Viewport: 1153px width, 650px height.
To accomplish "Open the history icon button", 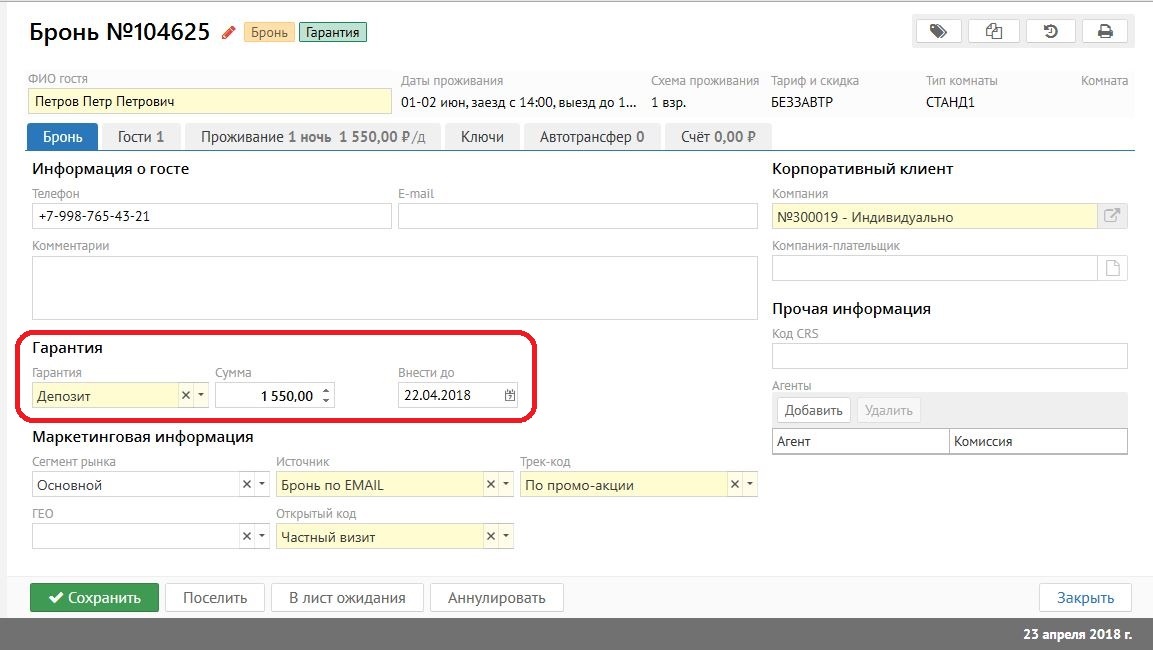I will coord(1050,32).
